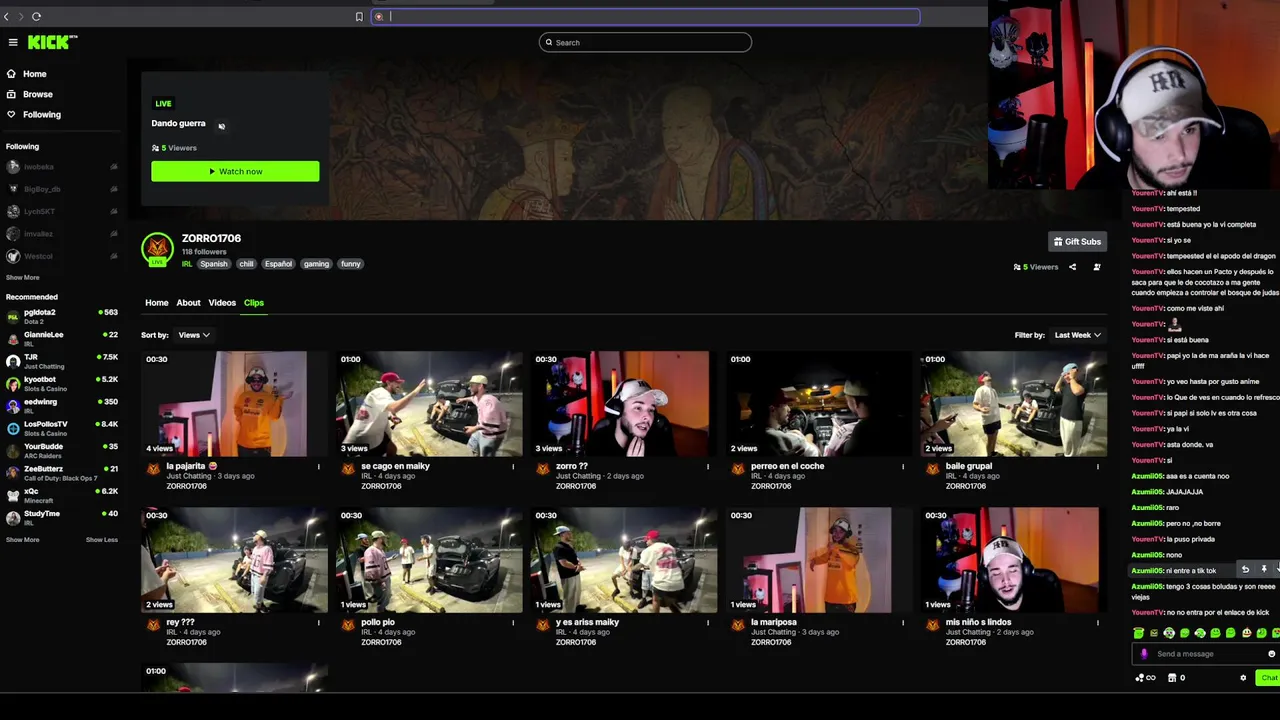Open options menu for la pajarita clip
Viewport: 1280px width, 720px height.
coord(319,466)
